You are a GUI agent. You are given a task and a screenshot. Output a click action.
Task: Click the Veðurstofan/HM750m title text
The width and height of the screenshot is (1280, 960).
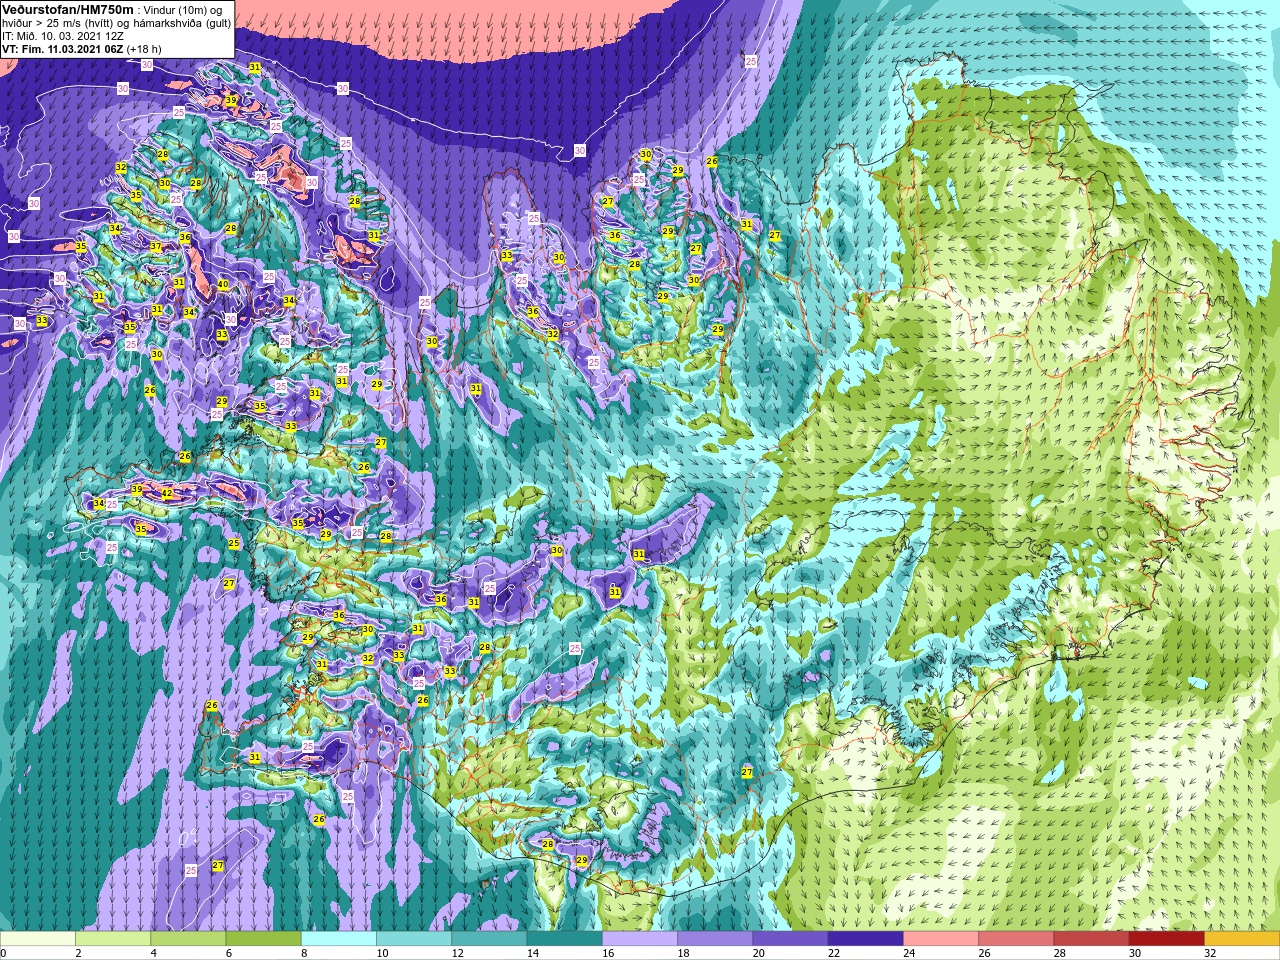pos(68,9)
